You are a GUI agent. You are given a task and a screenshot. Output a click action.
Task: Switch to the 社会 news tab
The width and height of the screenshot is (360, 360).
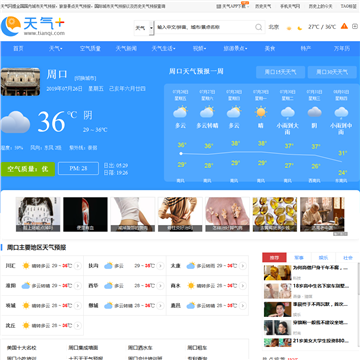point(348,258)
